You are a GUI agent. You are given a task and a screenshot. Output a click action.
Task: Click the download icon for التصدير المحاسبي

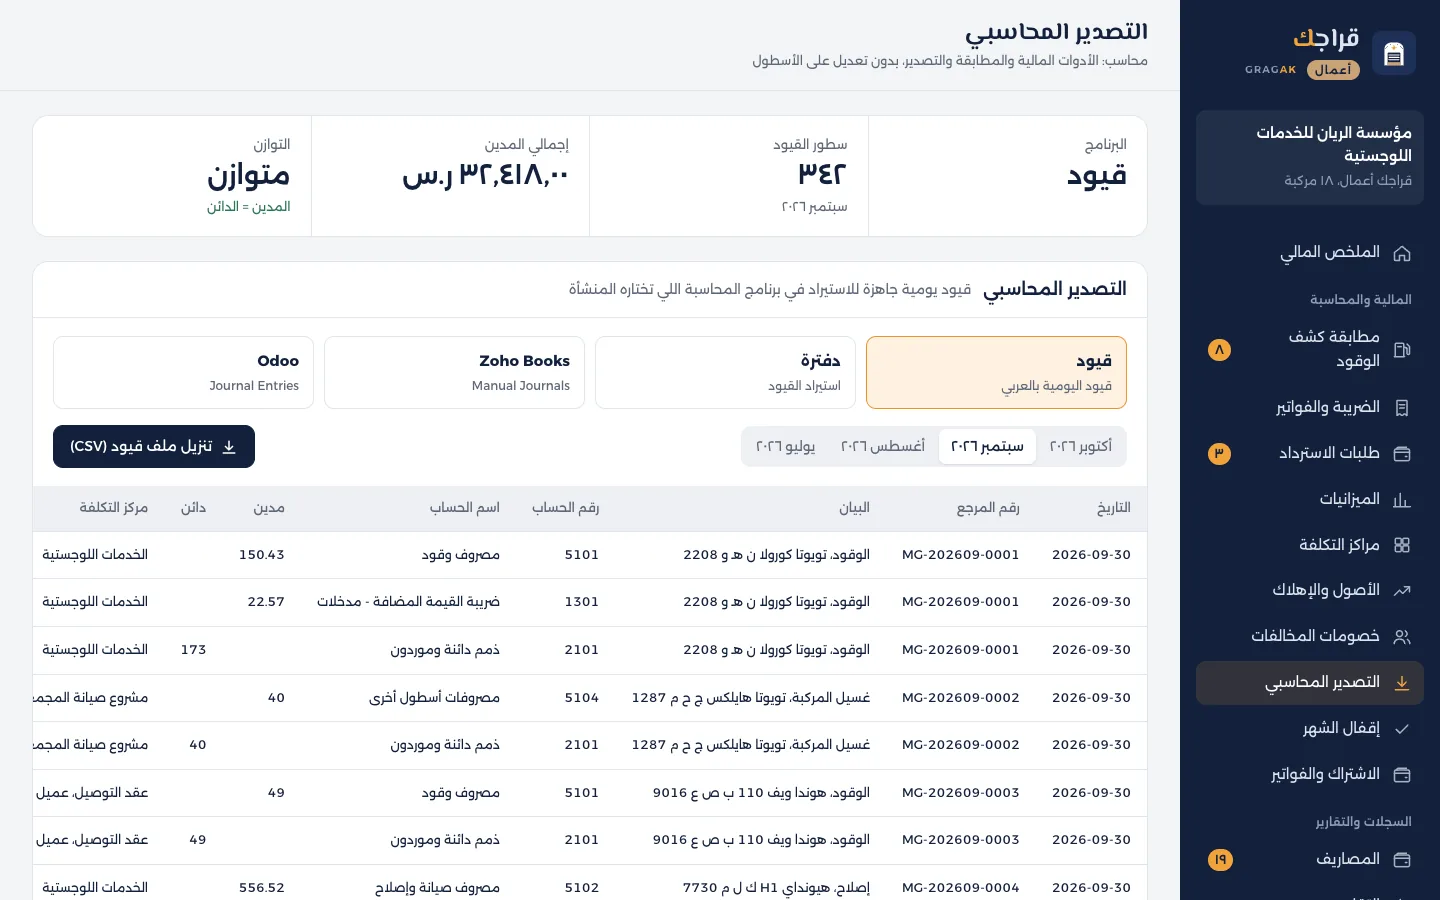(1402, 683)
